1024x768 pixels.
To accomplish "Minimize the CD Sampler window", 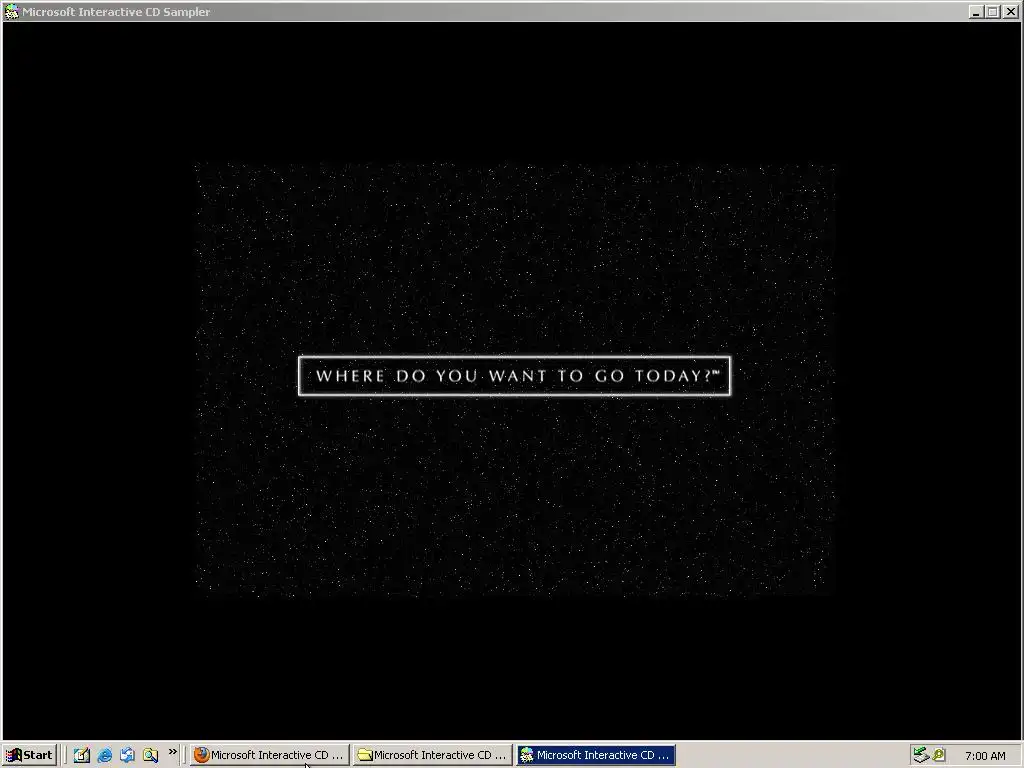I will pos(976,12).
